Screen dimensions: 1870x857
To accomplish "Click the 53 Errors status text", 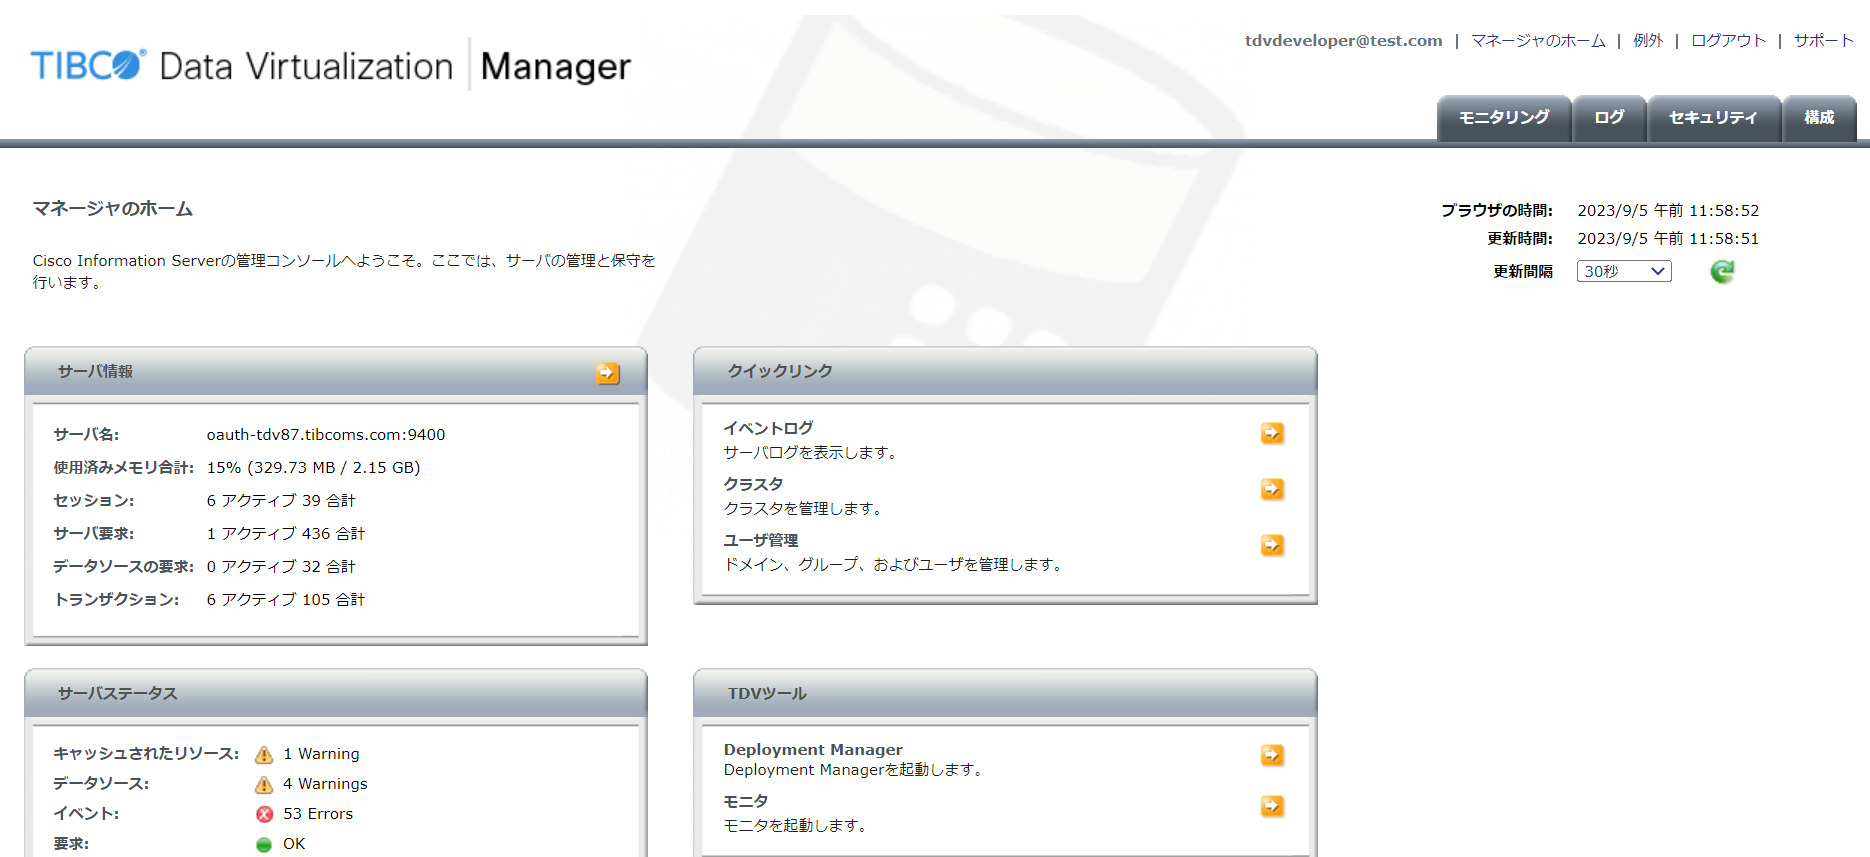I will (x=318, y=814).
